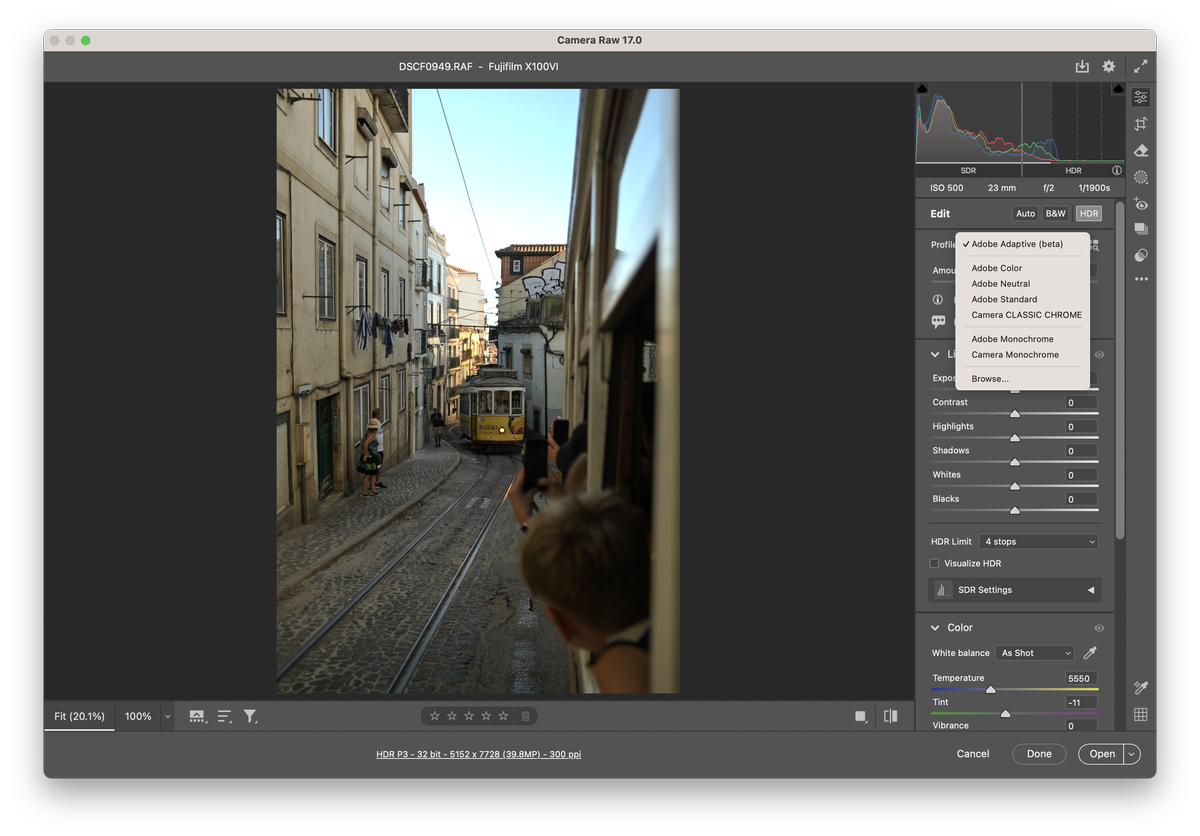Viewport: 1200px width, 836px height.
Task: Open the arrow dropdown beside Open button
Action: [x=1132, y=754]
